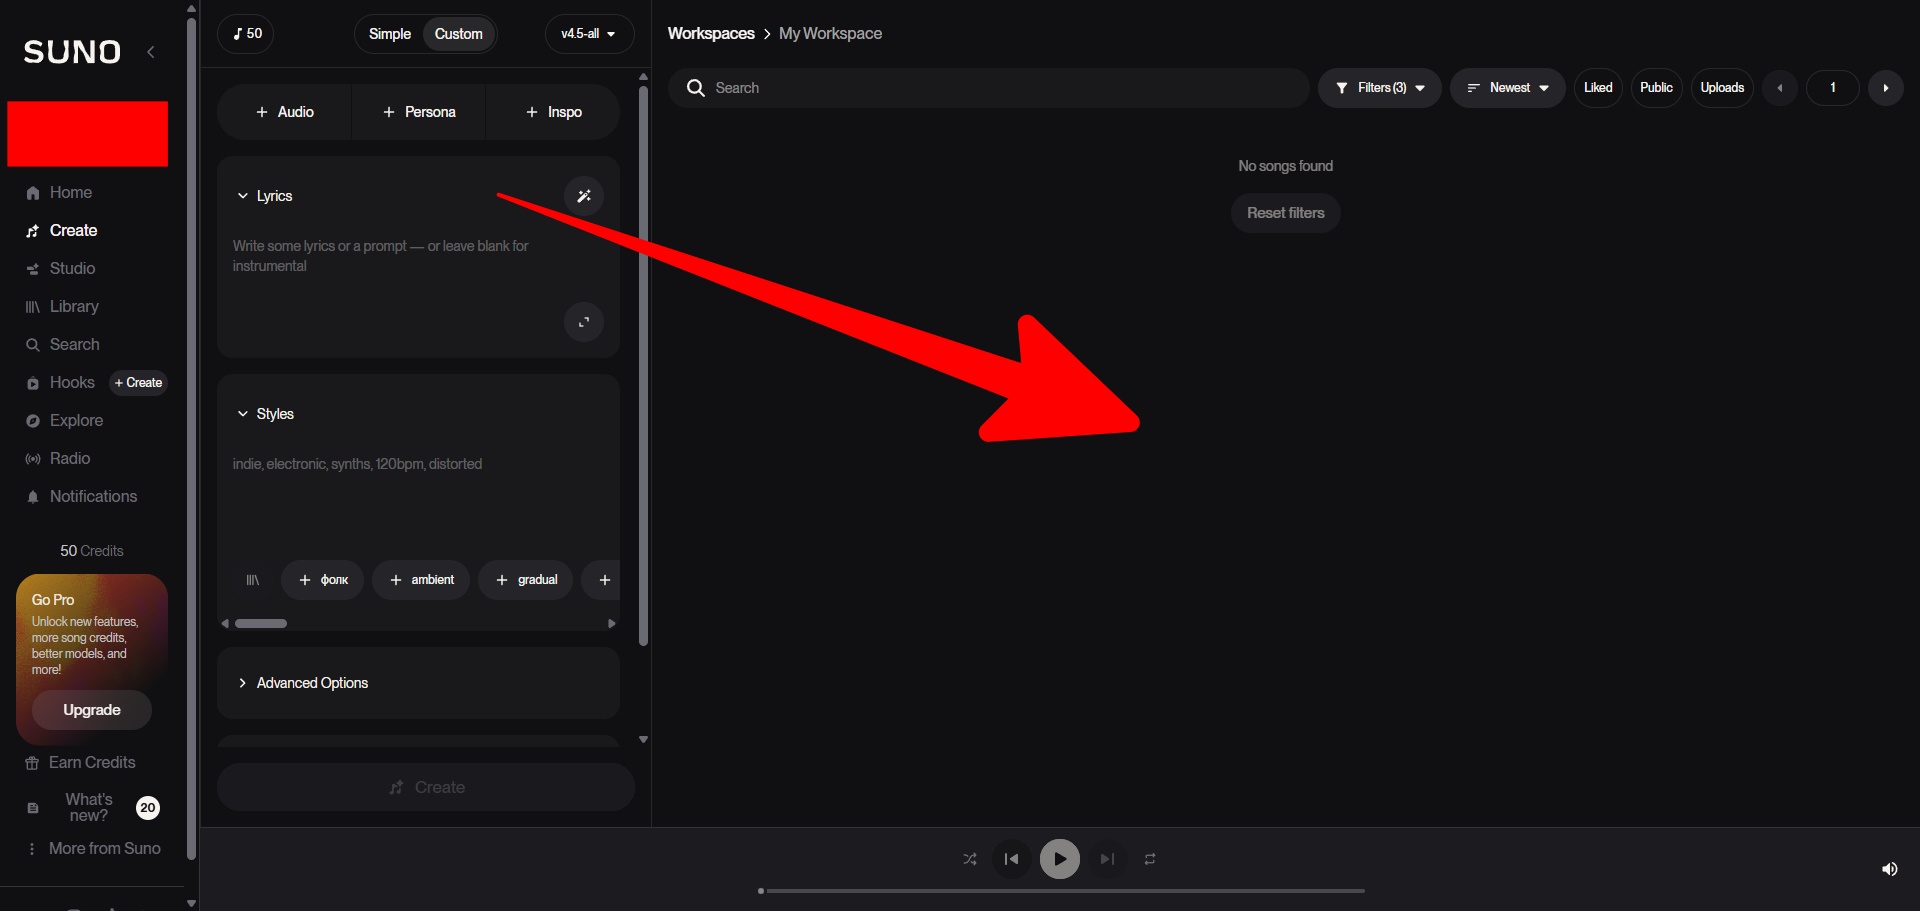This screenshot has width=1920, height=911.
Task: Open the Newest sort dropdown
Action: pyautogui.click(x=1507, y=88)
